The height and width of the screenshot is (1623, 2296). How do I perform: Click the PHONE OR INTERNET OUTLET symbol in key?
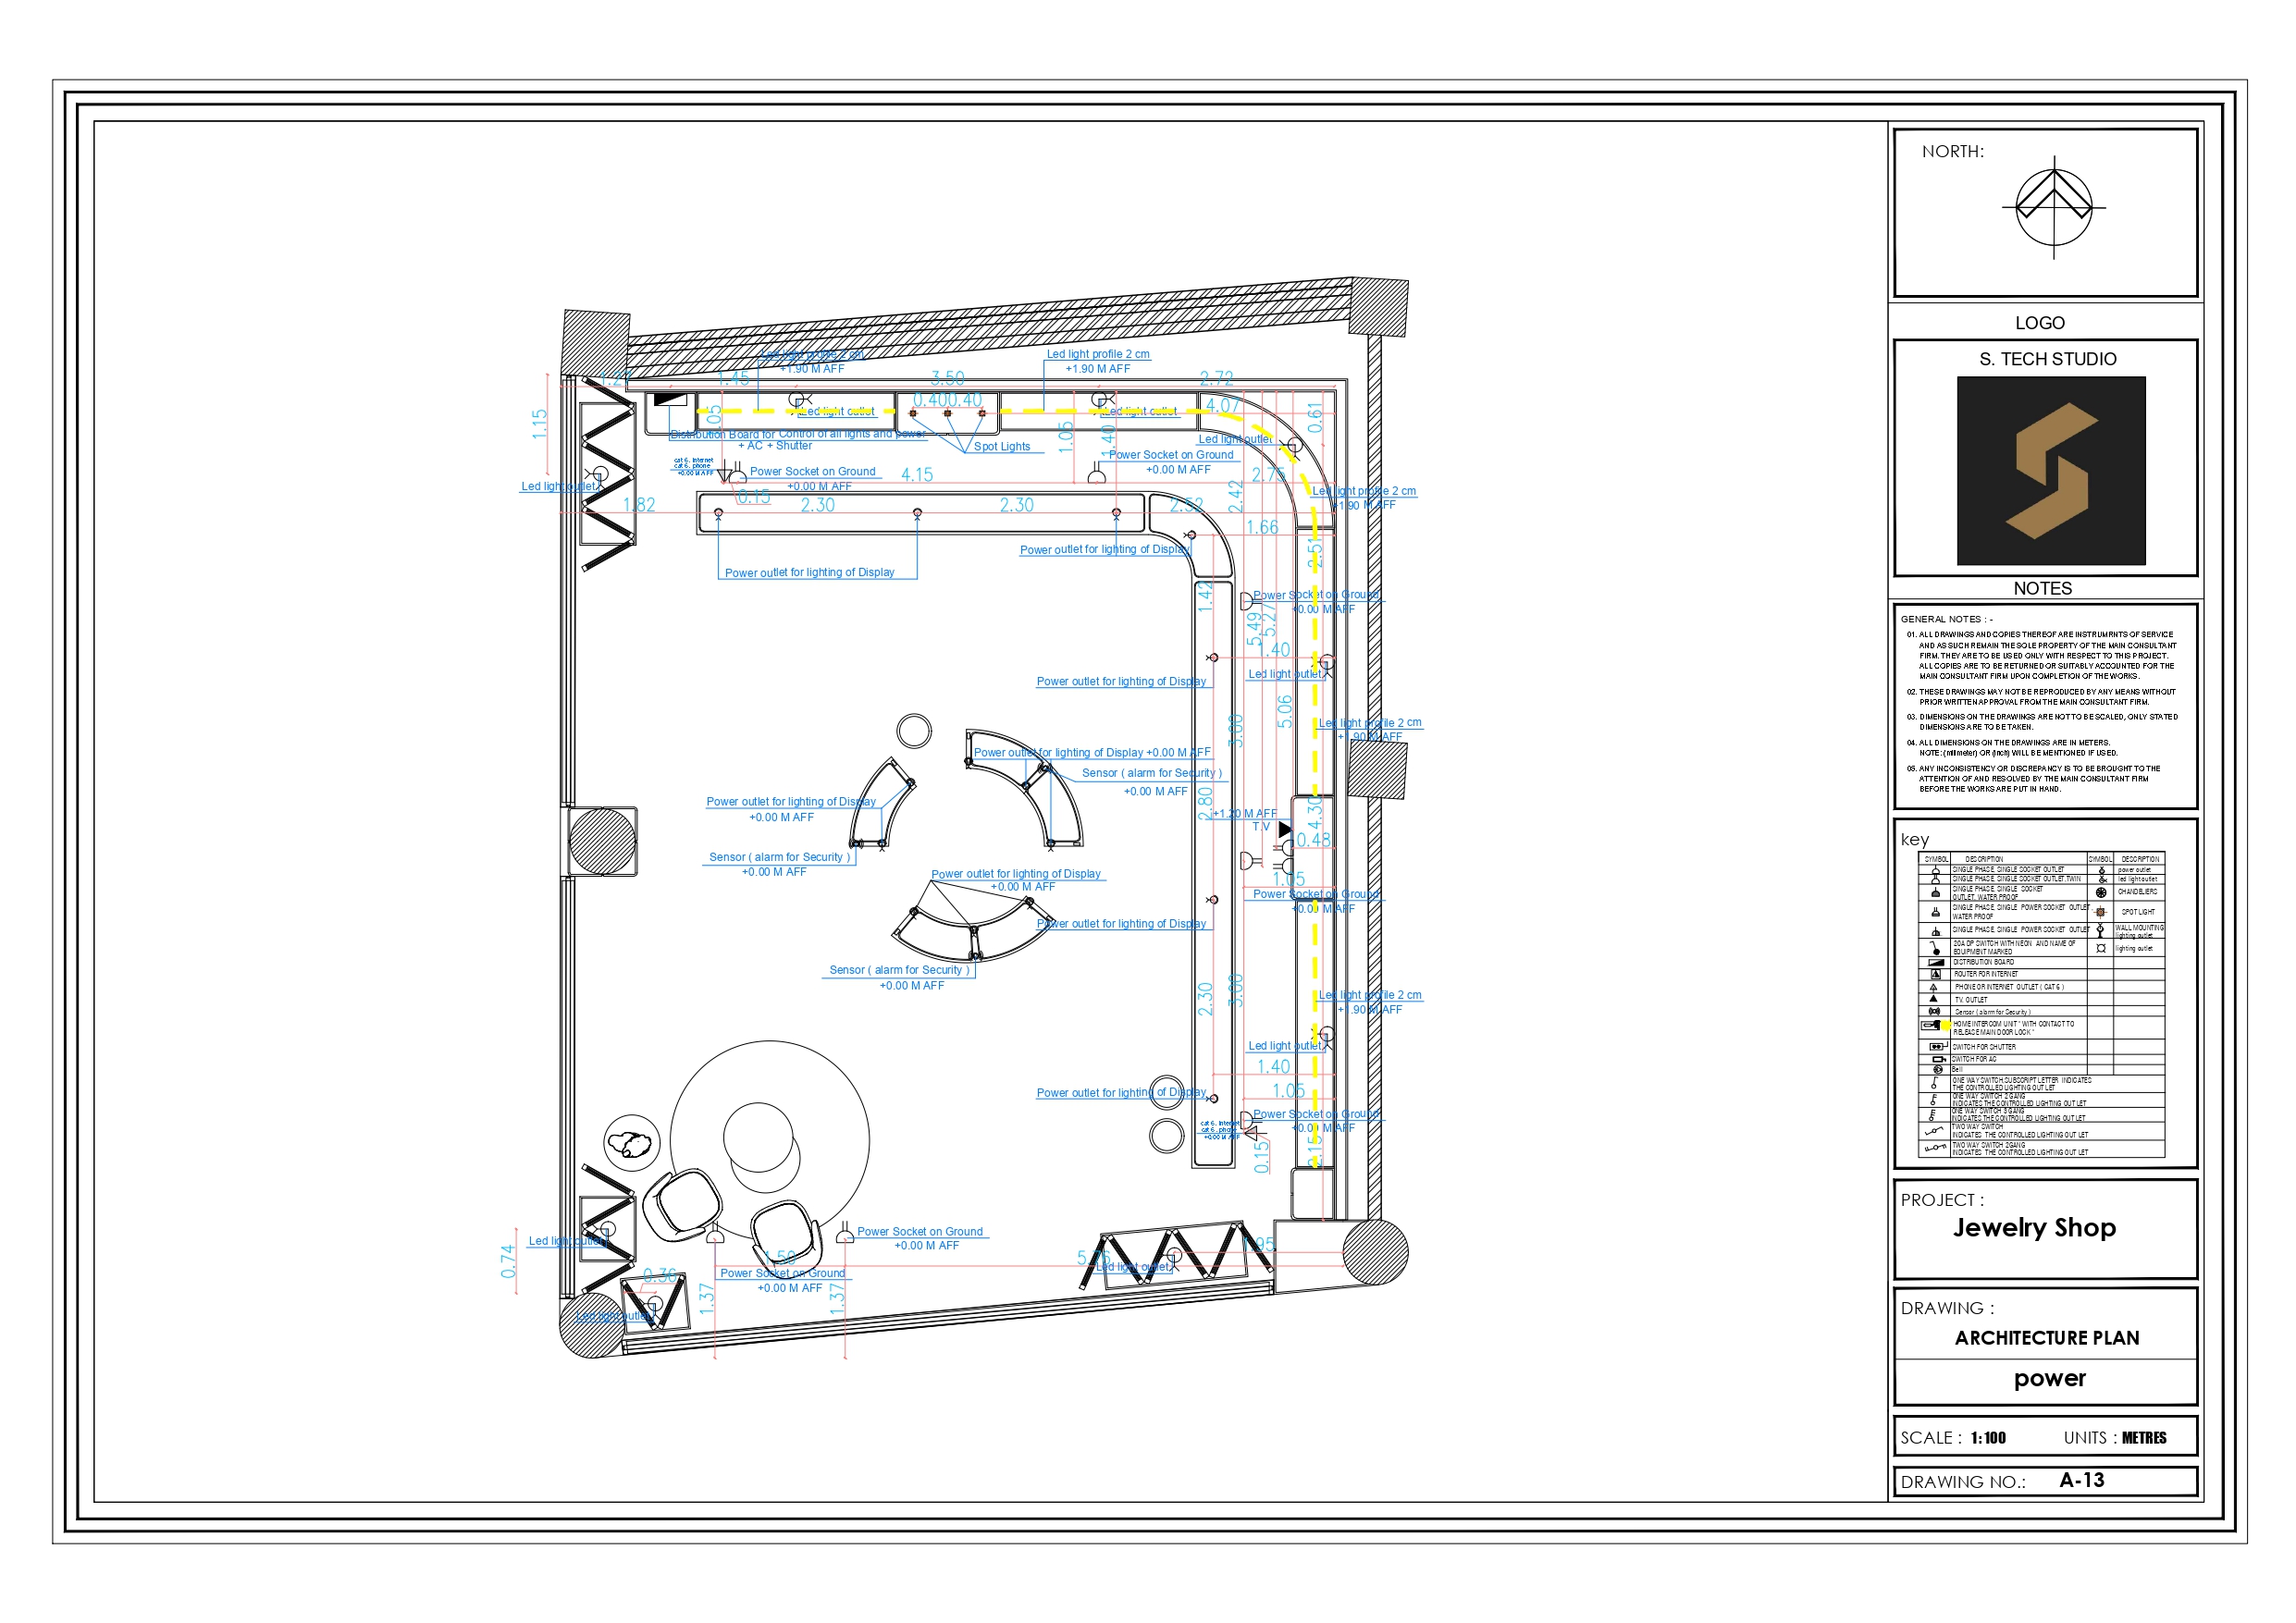[1934, 988]
